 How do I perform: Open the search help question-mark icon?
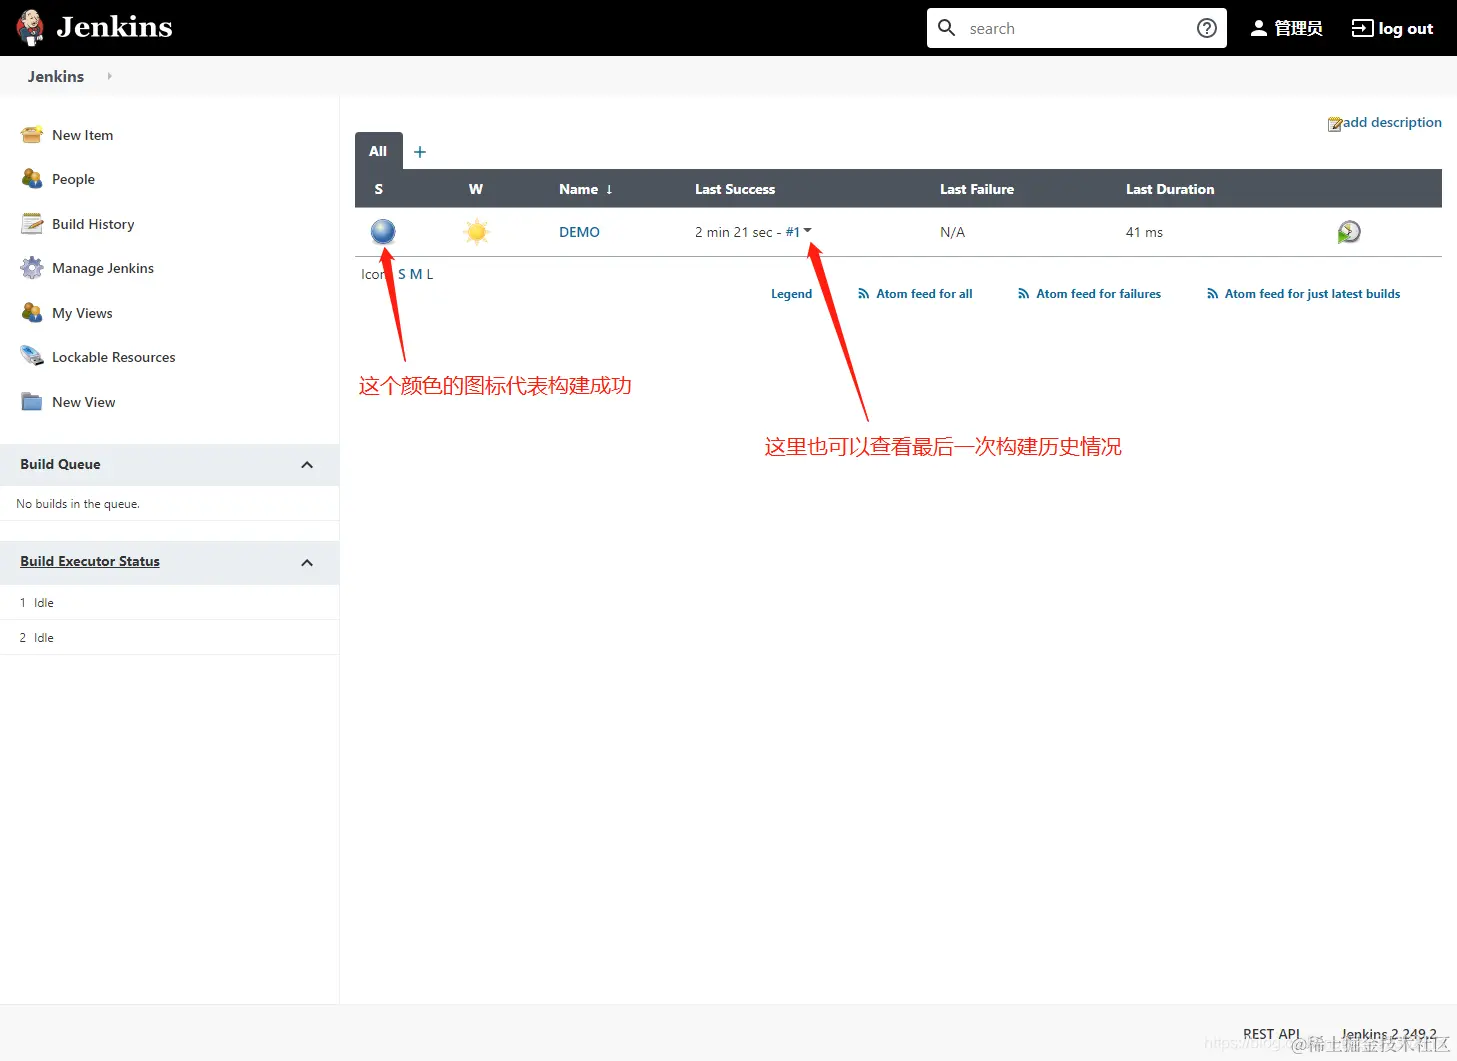[1207, 28]
